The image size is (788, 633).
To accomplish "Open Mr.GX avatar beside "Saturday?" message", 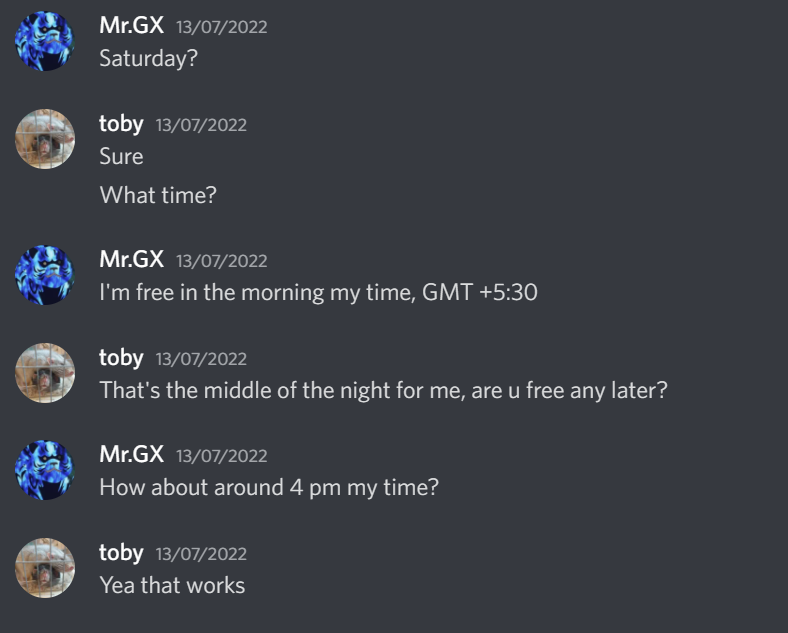I will [45, 41].
